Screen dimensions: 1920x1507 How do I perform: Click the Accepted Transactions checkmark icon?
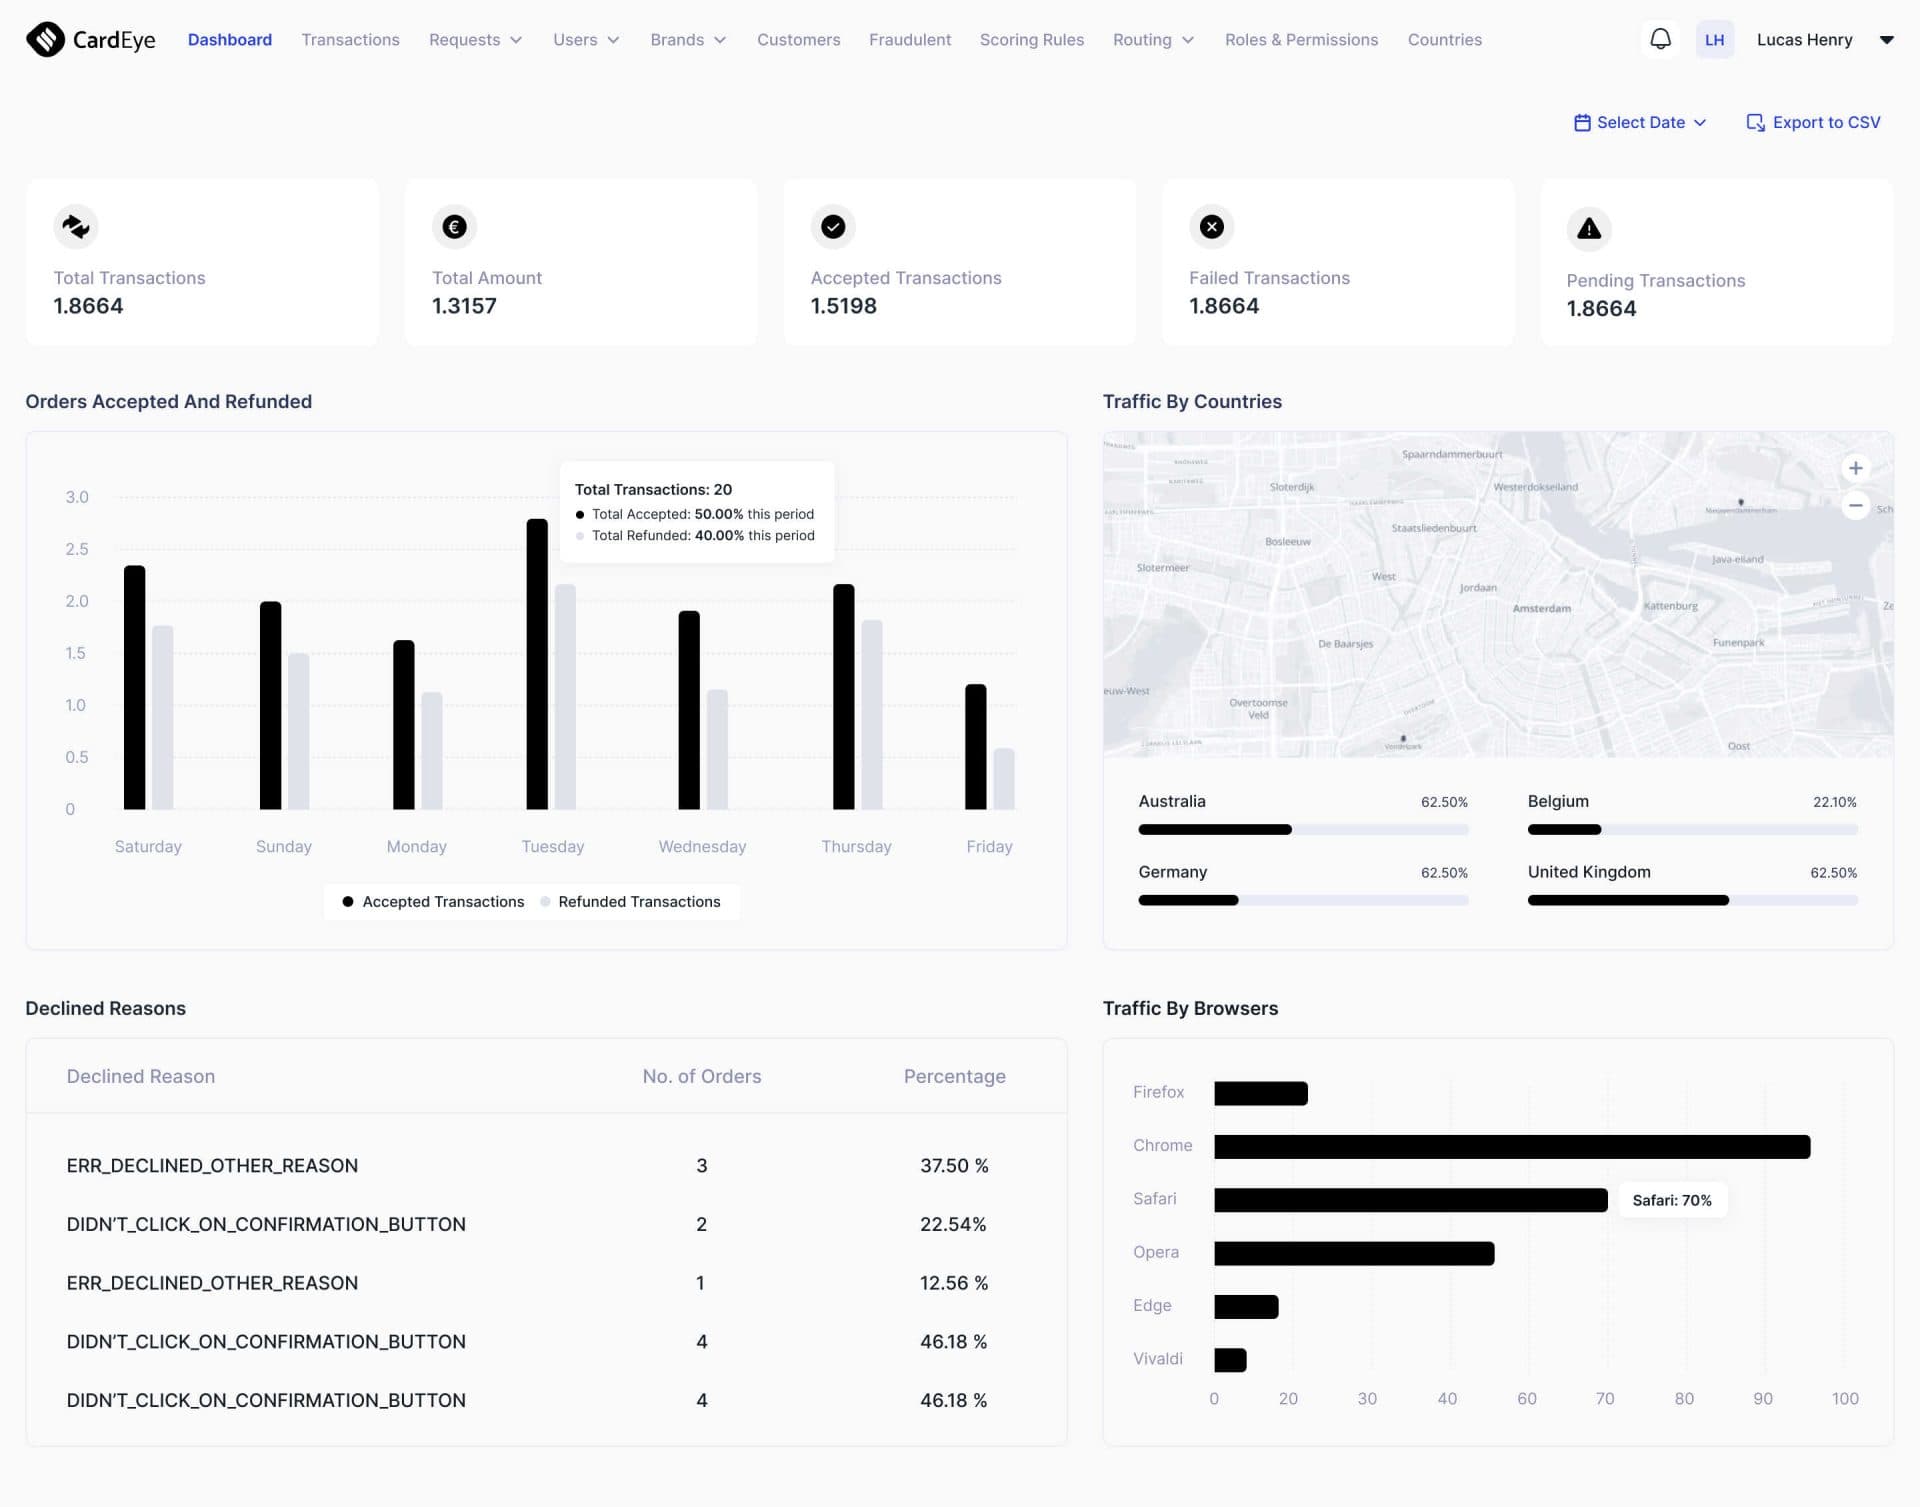coord(833,227)
